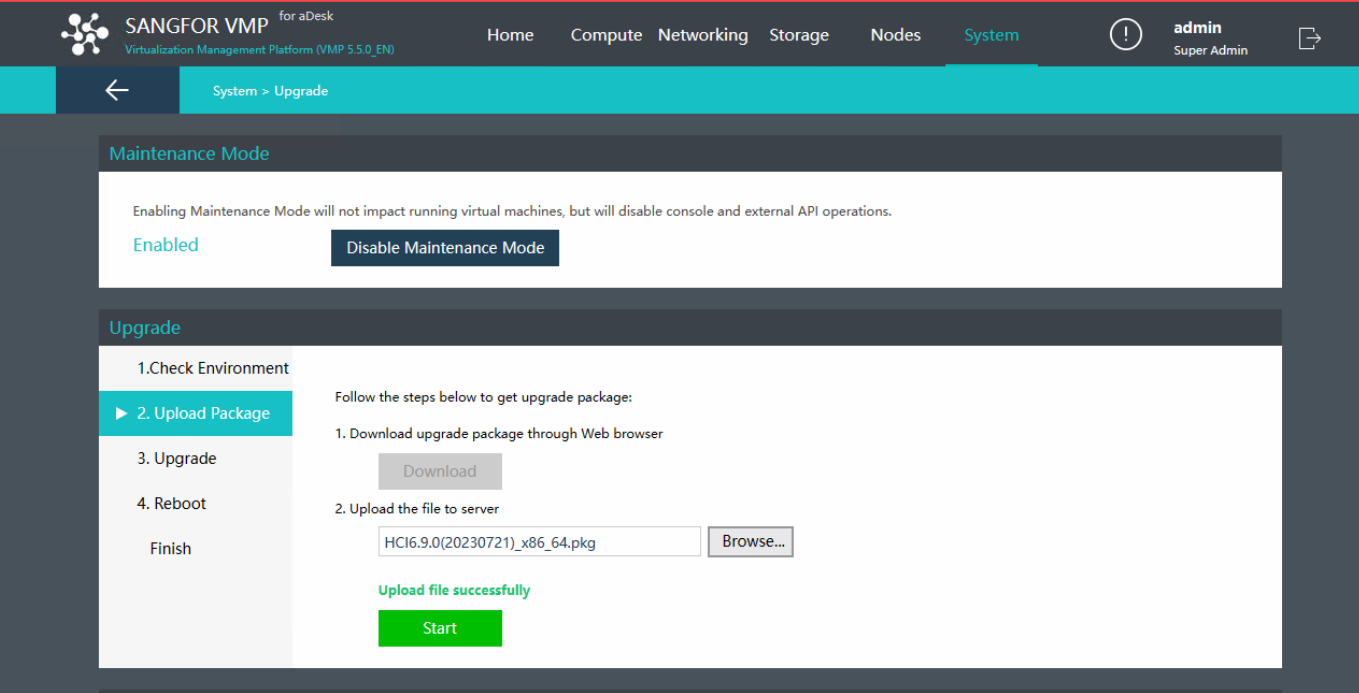Select the Finish step
This screenshot has width=1359, height=693.
click(196, 548)
